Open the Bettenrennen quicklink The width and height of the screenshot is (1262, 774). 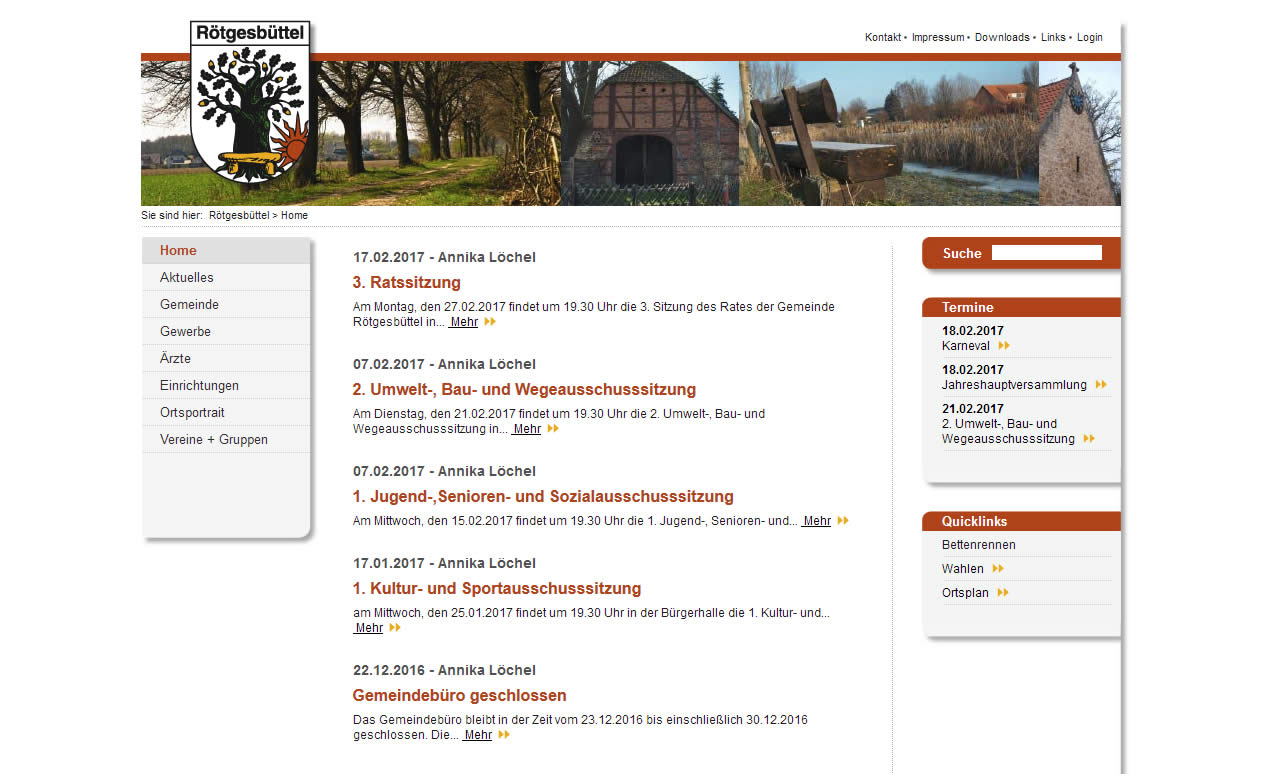[979, 545]
